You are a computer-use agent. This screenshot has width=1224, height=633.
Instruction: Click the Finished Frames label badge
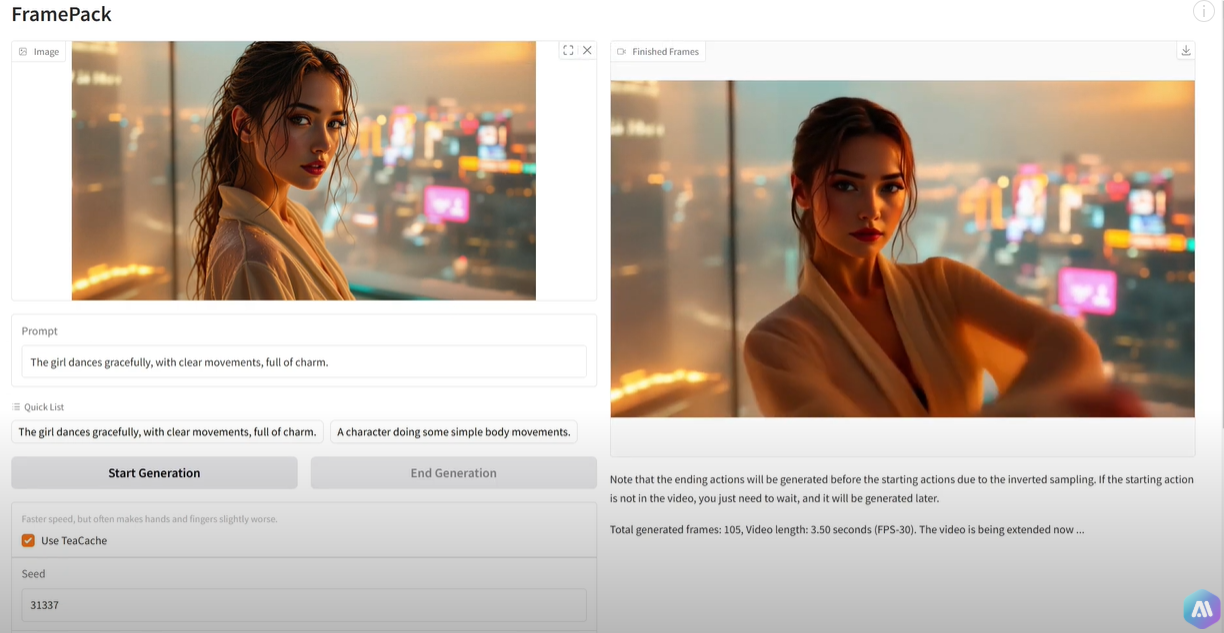coord(658,51)
